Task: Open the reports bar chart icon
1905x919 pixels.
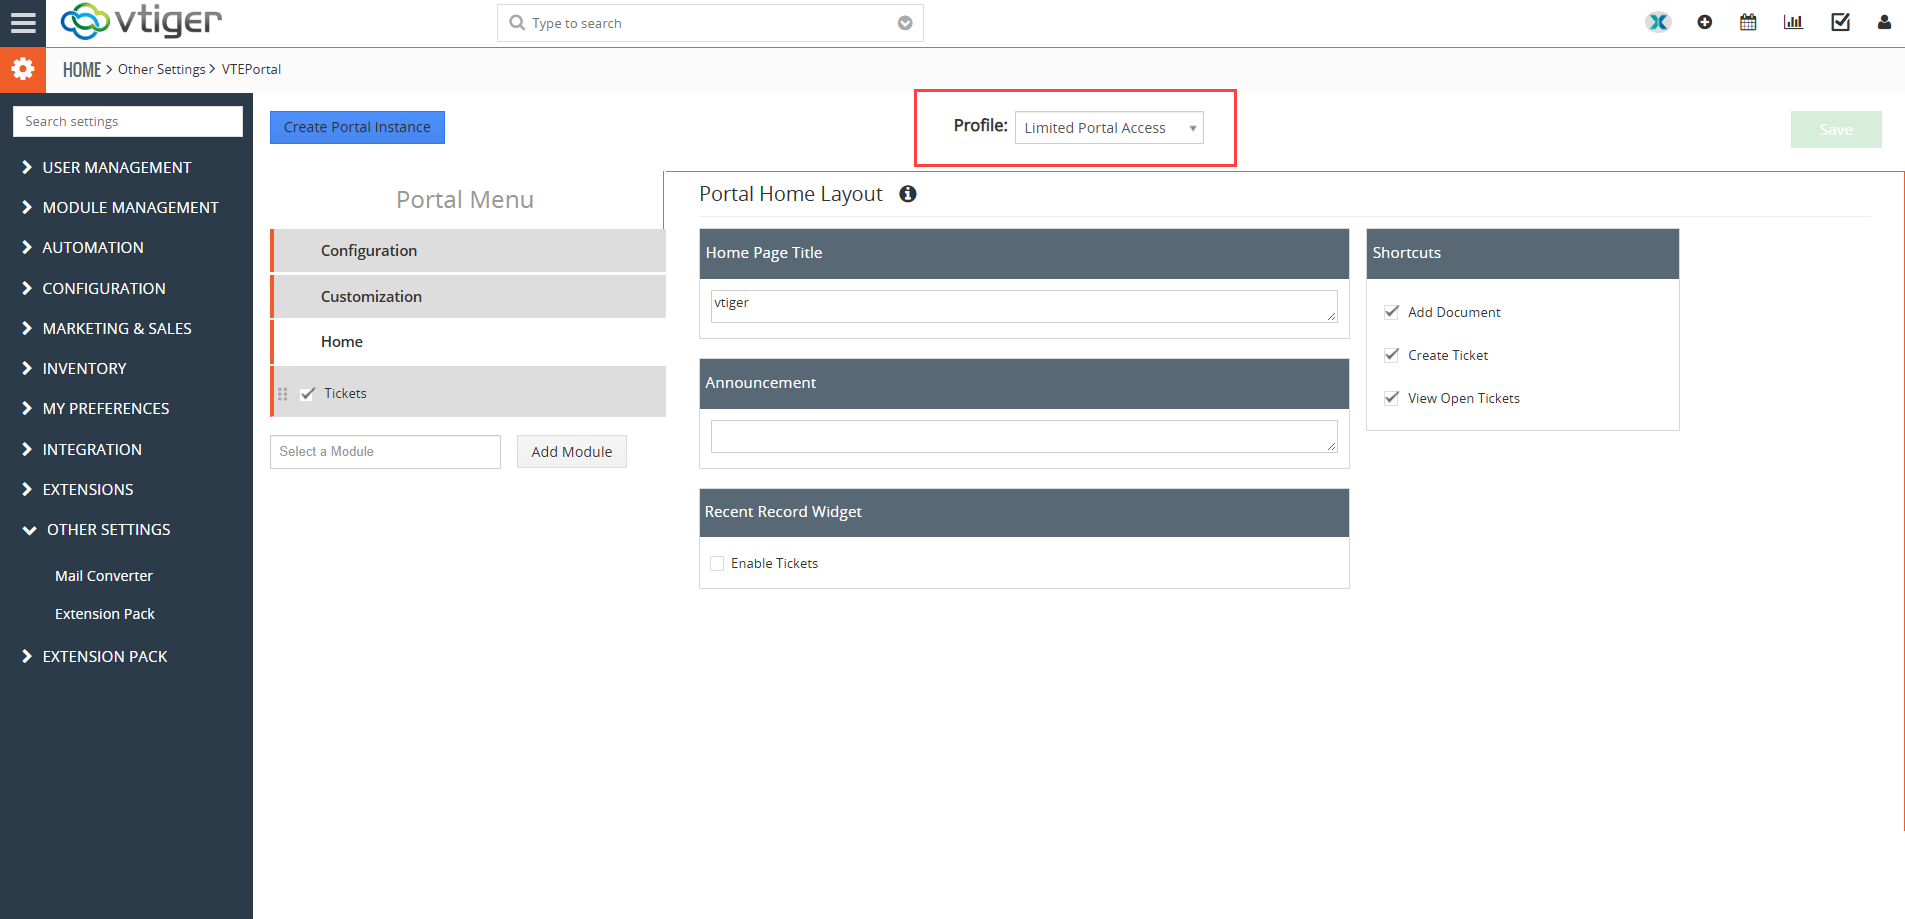Action: 1793,22
